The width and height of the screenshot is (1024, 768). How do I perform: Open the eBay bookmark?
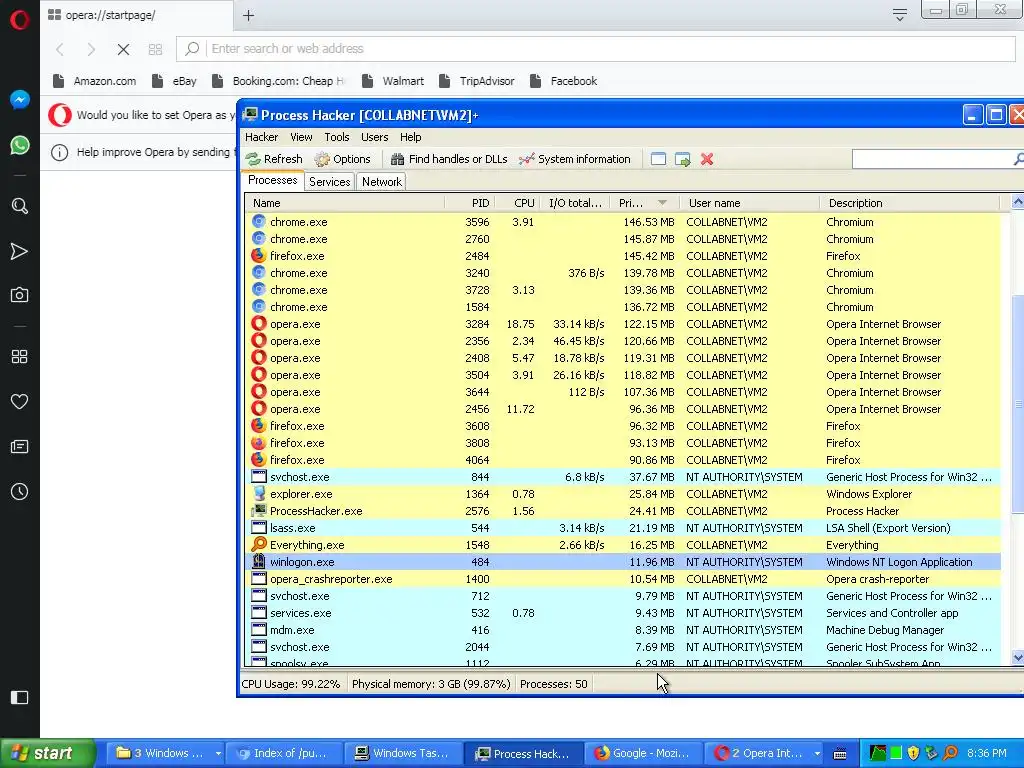[174, 81]
